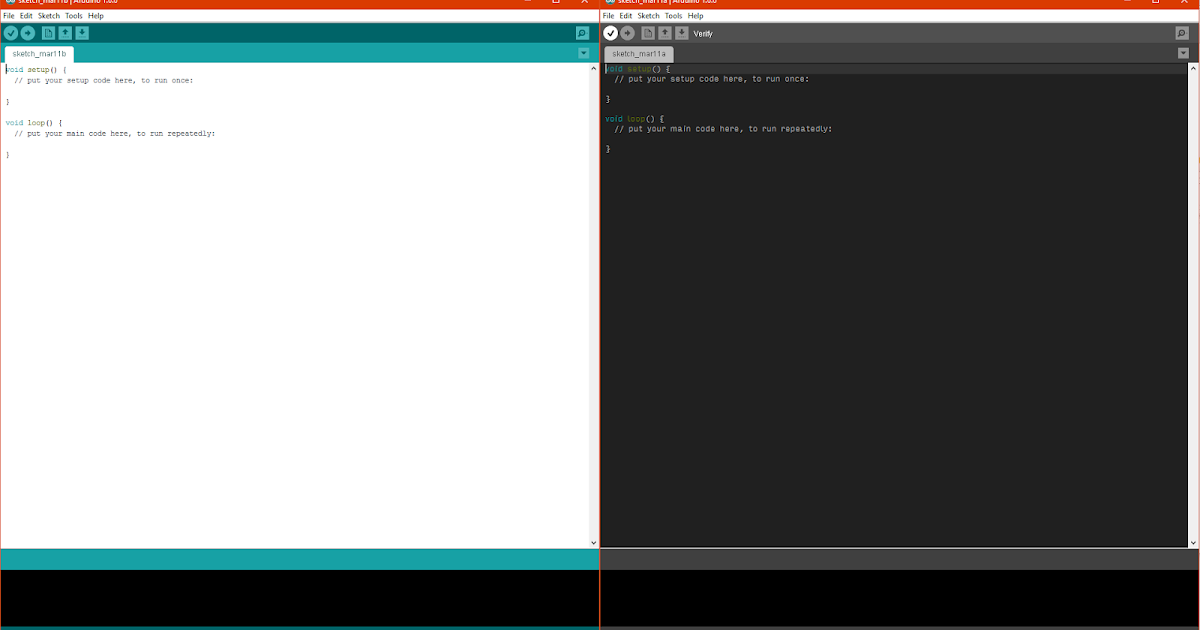
Task: Create a new sketch in the left window
Action: tap(48, 32)
